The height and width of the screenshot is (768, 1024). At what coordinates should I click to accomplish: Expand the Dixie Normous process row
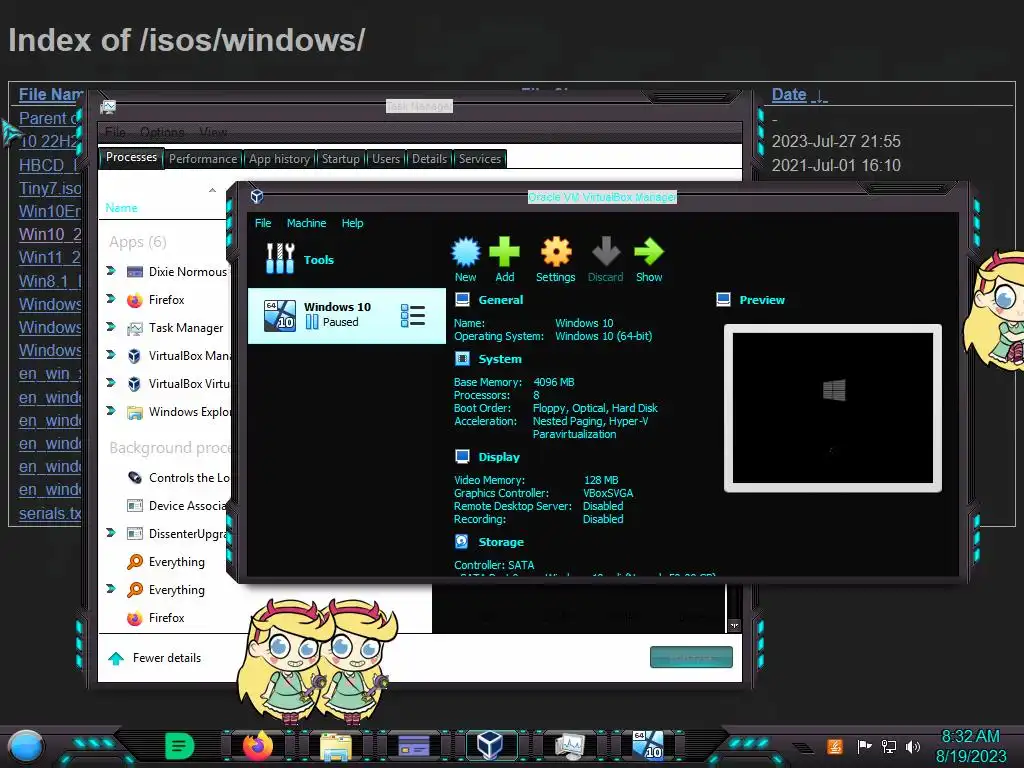(x=110, y=270)
